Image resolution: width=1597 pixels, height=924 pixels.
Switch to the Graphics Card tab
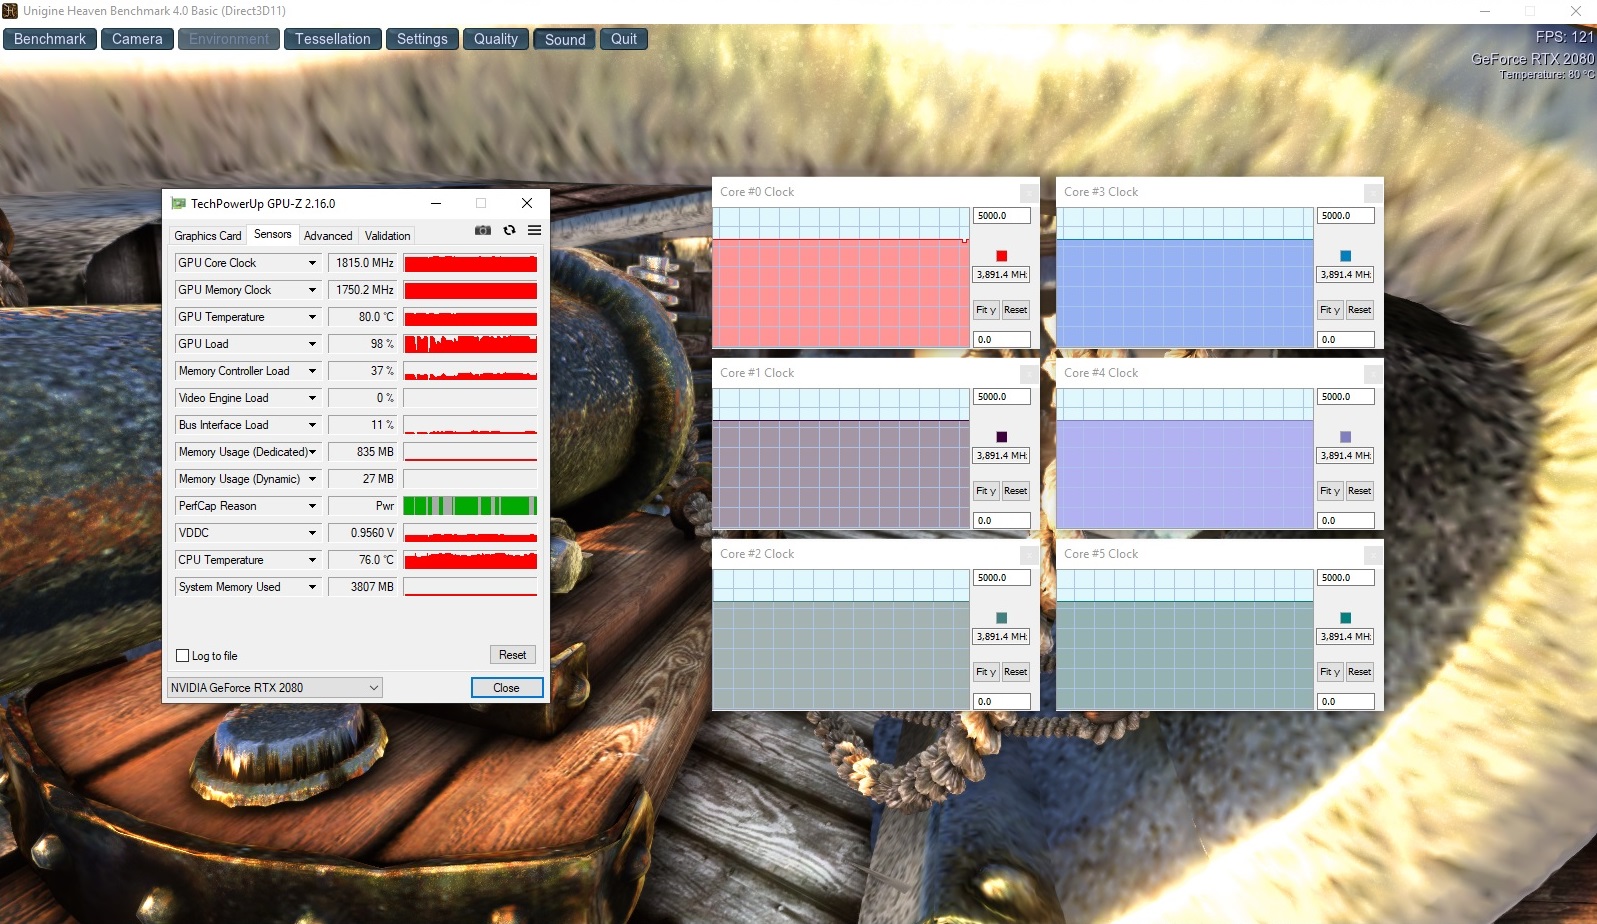pos(208,236)
